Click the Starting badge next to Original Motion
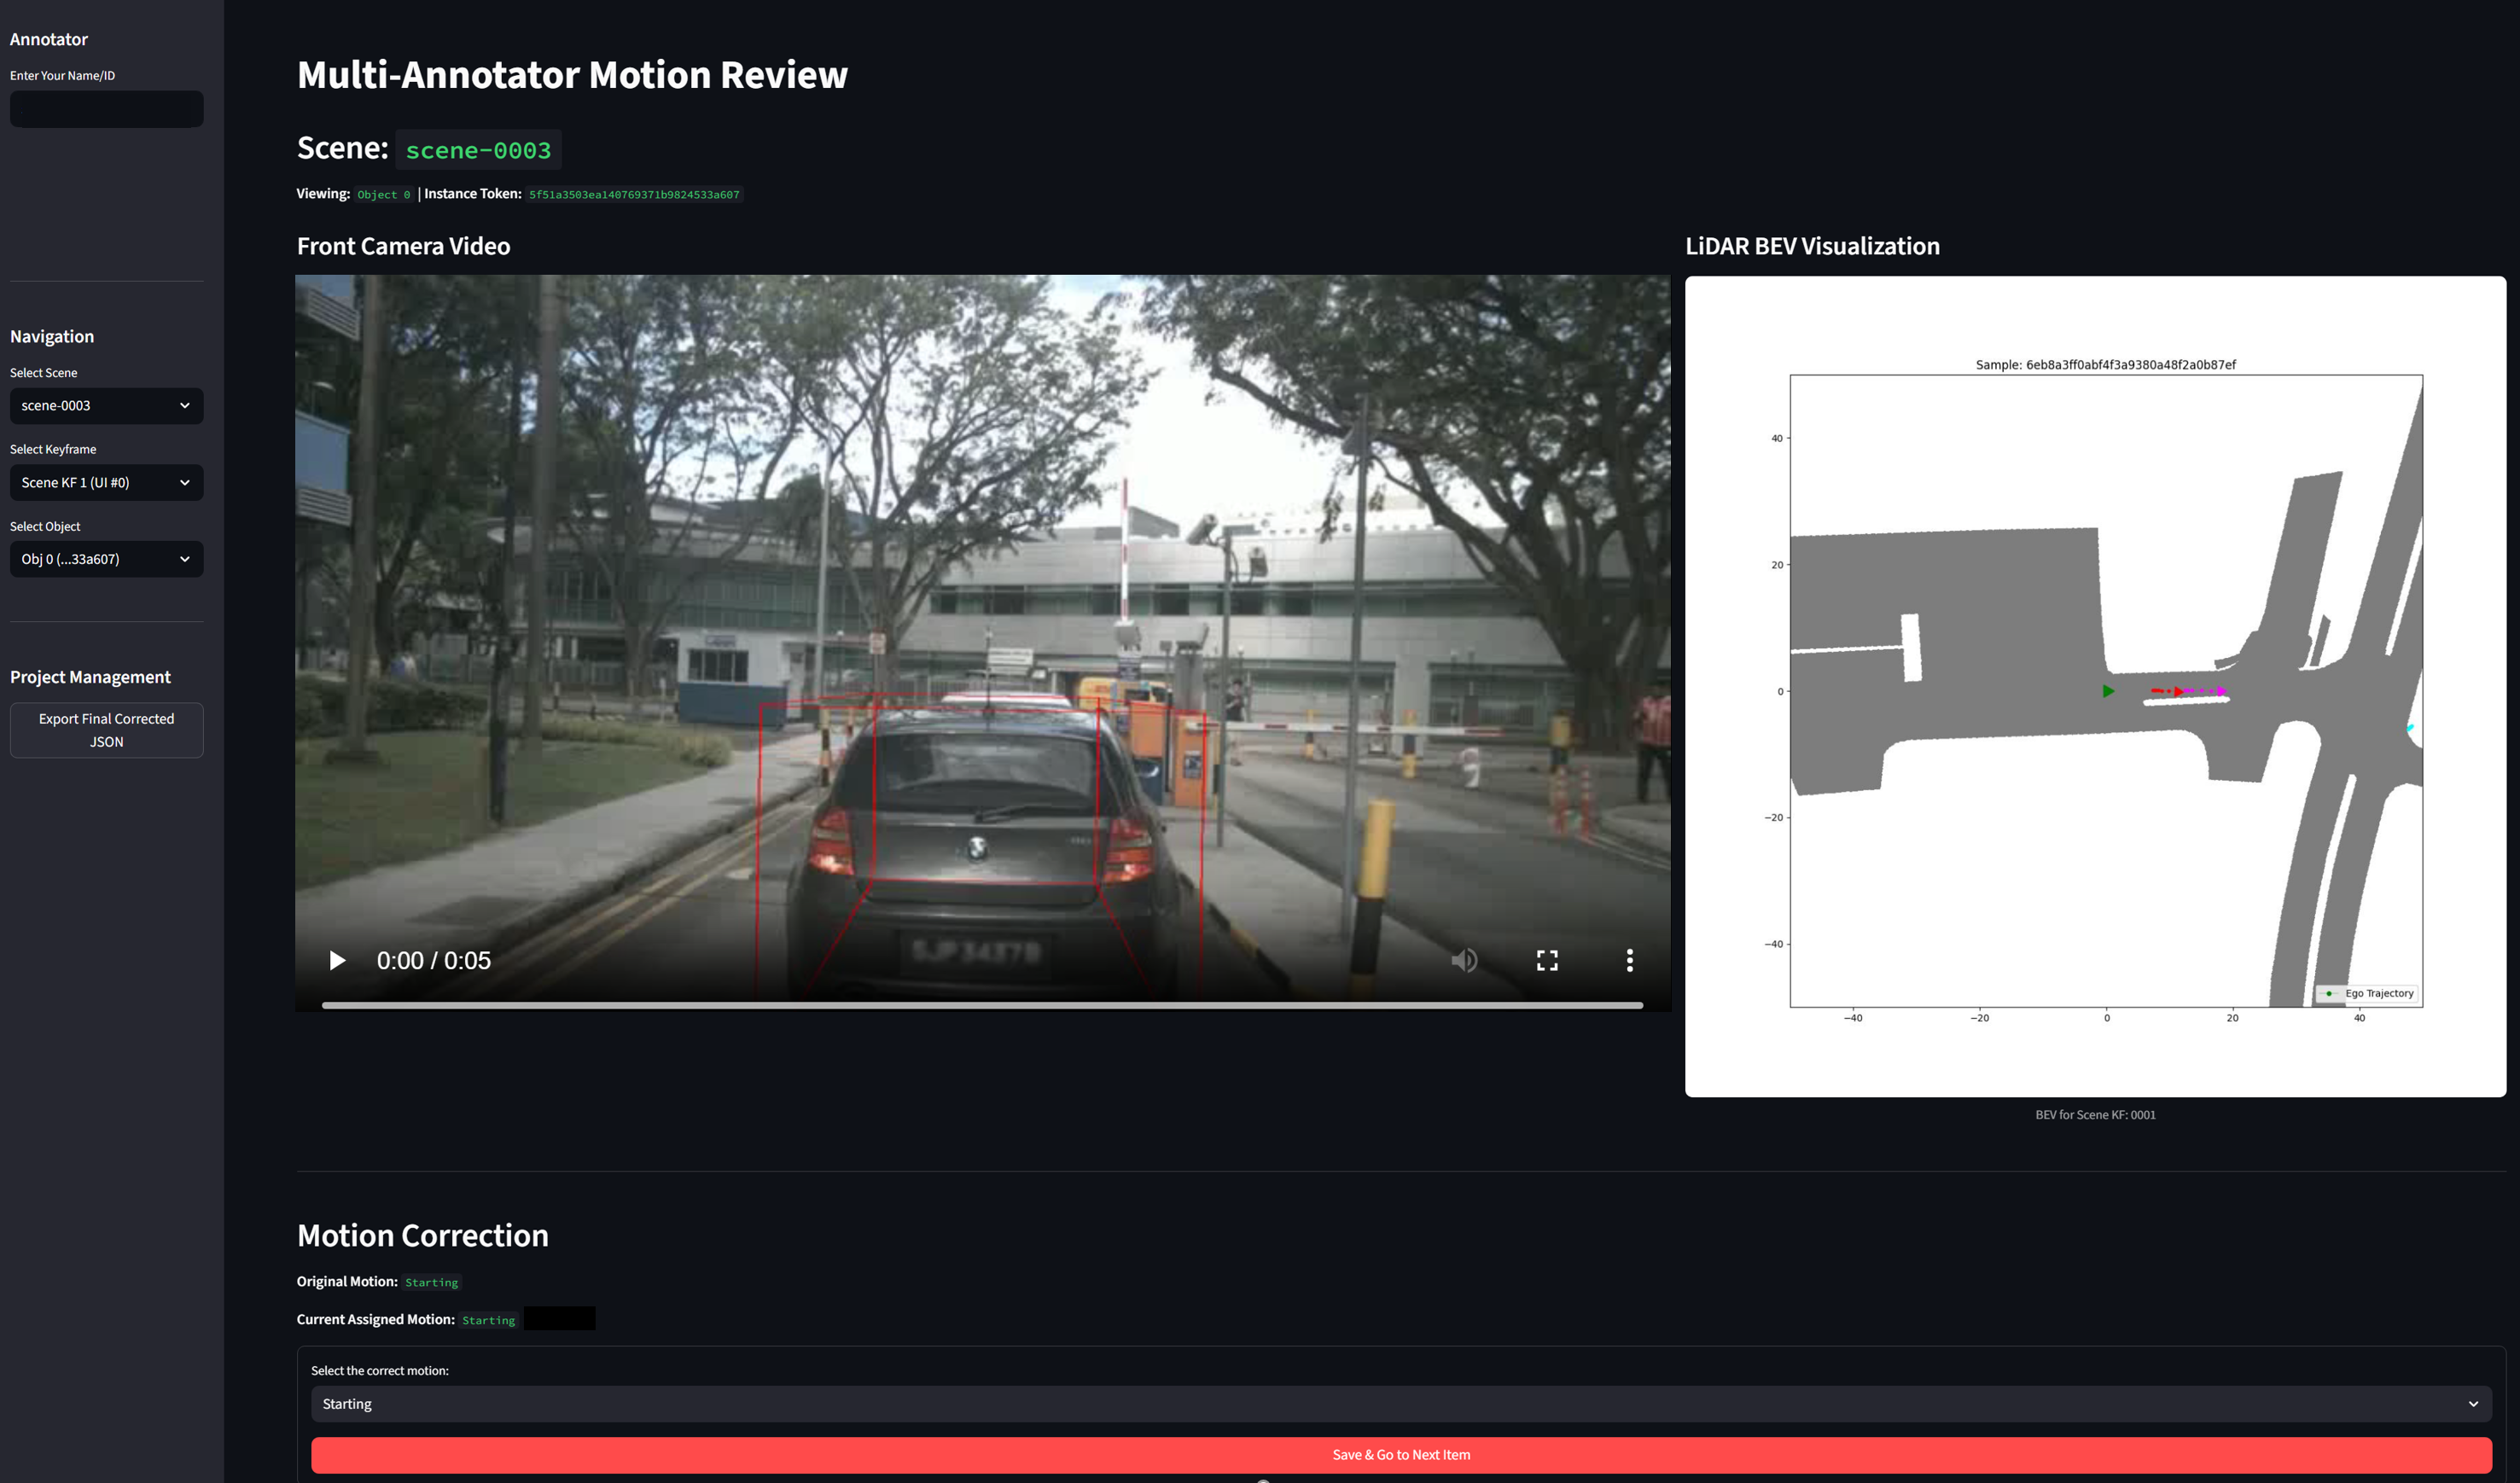The width and height of the screenshot is (2520, 1483). pyautogui.click(x=431, y=1282)
